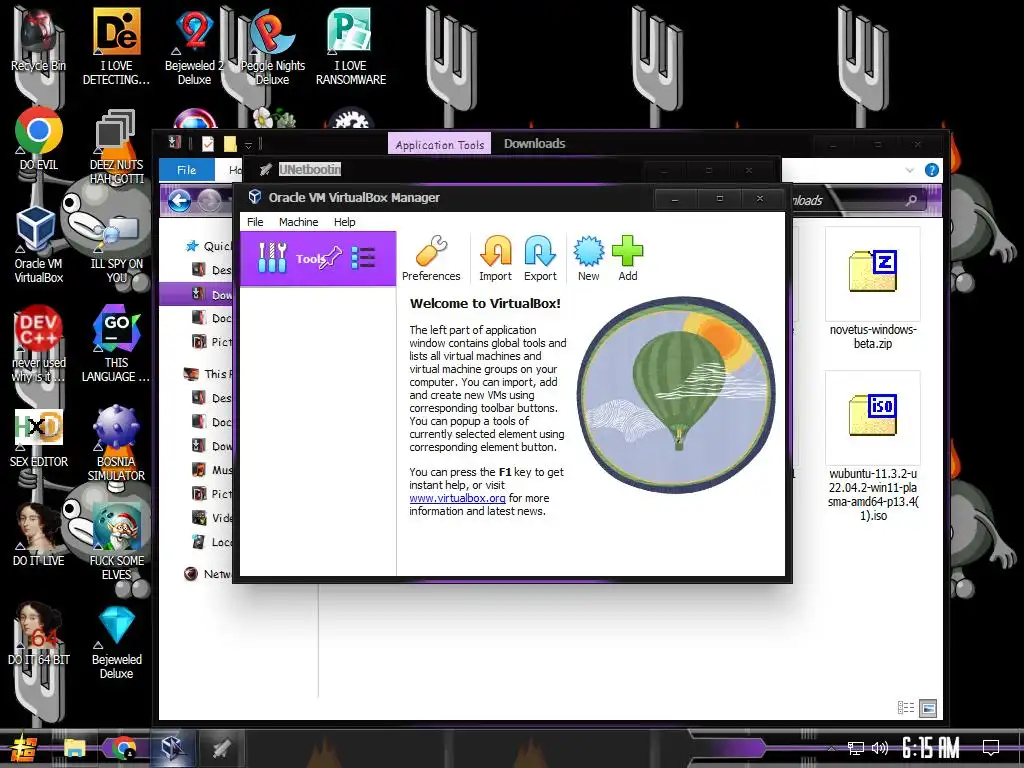1024x768 pixels.
Task: Select novetus-windows-beta.zip file
Action: click(x=872, y=289)
